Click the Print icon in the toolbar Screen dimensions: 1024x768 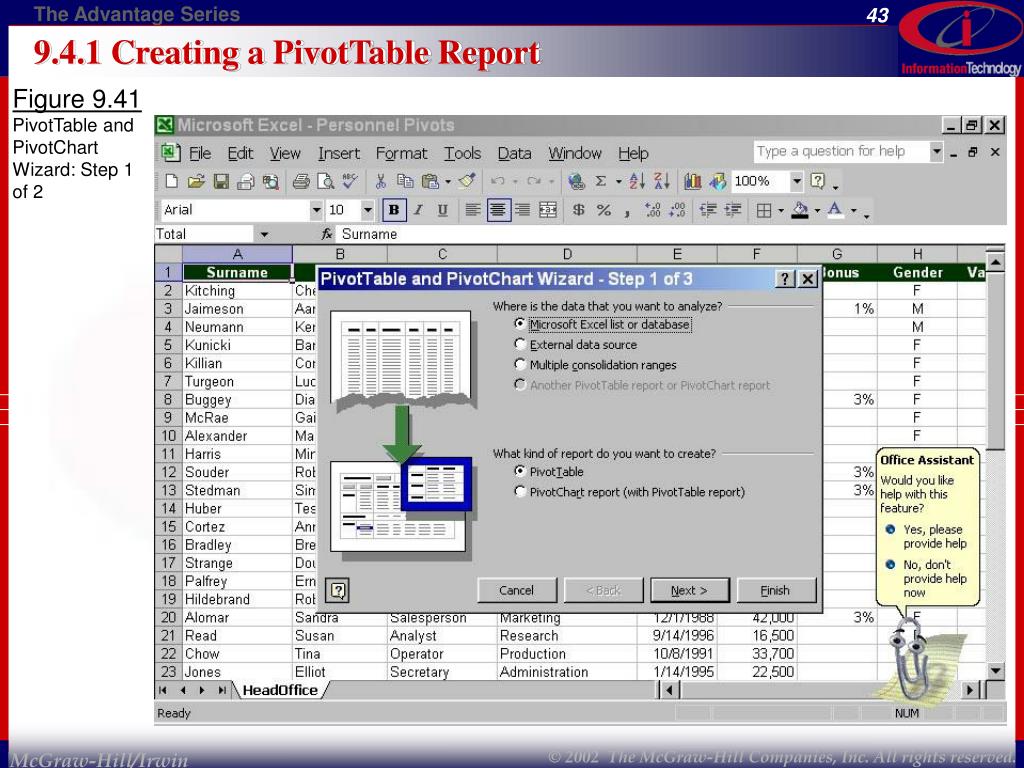(300, 182)
